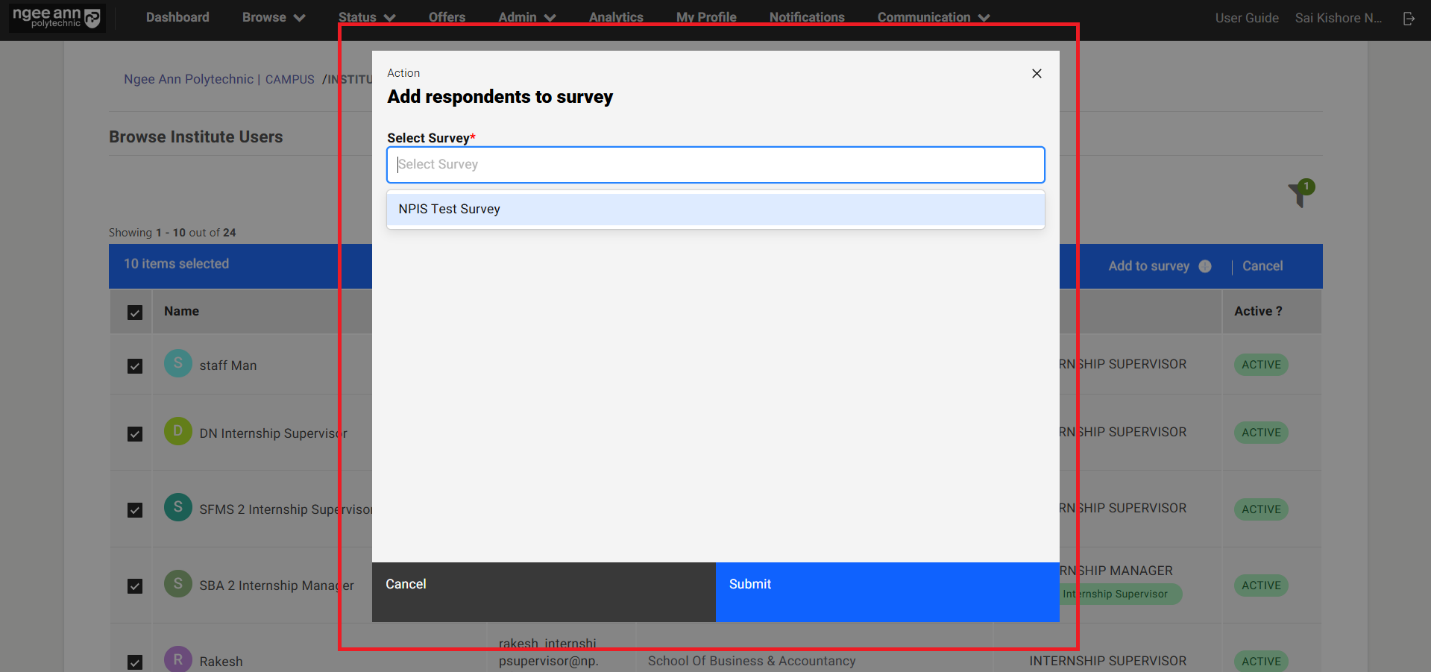Open the Dashboard menu item
This screenshot has height=672, width=1431.
pyautogui.click(x=178, y=18)
